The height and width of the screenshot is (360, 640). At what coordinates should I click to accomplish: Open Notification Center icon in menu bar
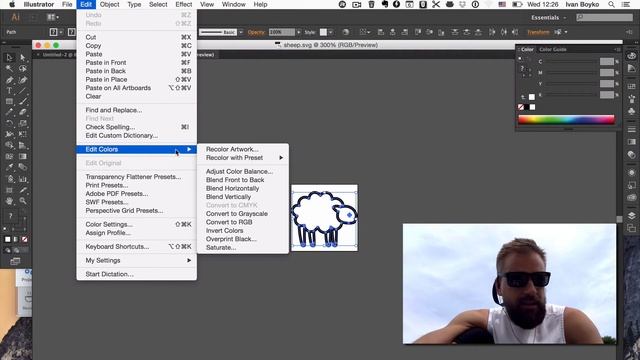coord(625,4)
